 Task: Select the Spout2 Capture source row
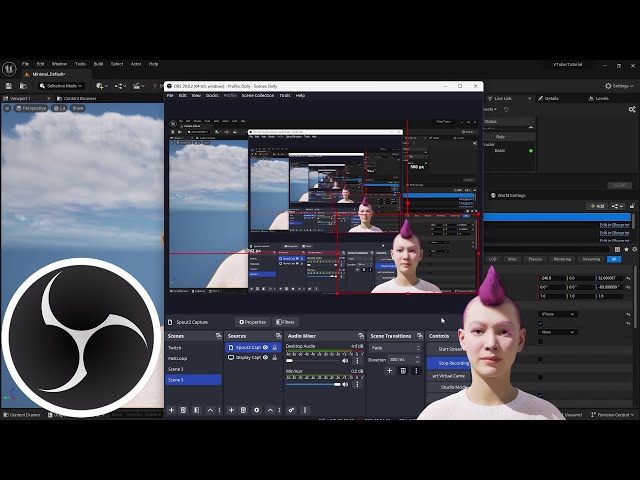253,347
